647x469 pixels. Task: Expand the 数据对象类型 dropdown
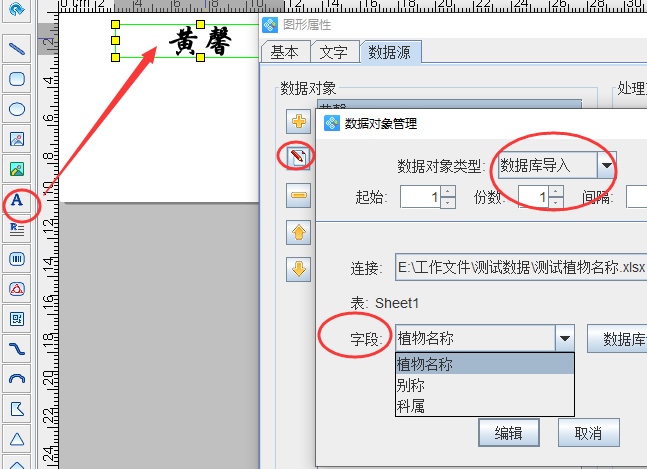pyautogui.click(x=606, y=166)
